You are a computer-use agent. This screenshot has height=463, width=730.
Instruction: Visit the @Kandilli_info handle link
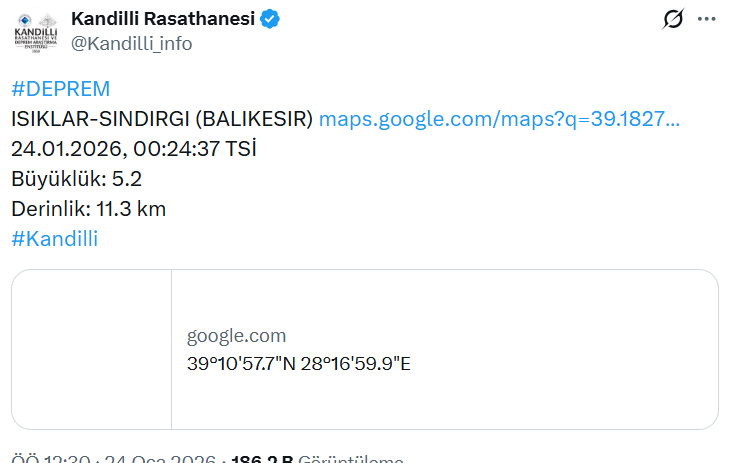(x=131, y=43)
